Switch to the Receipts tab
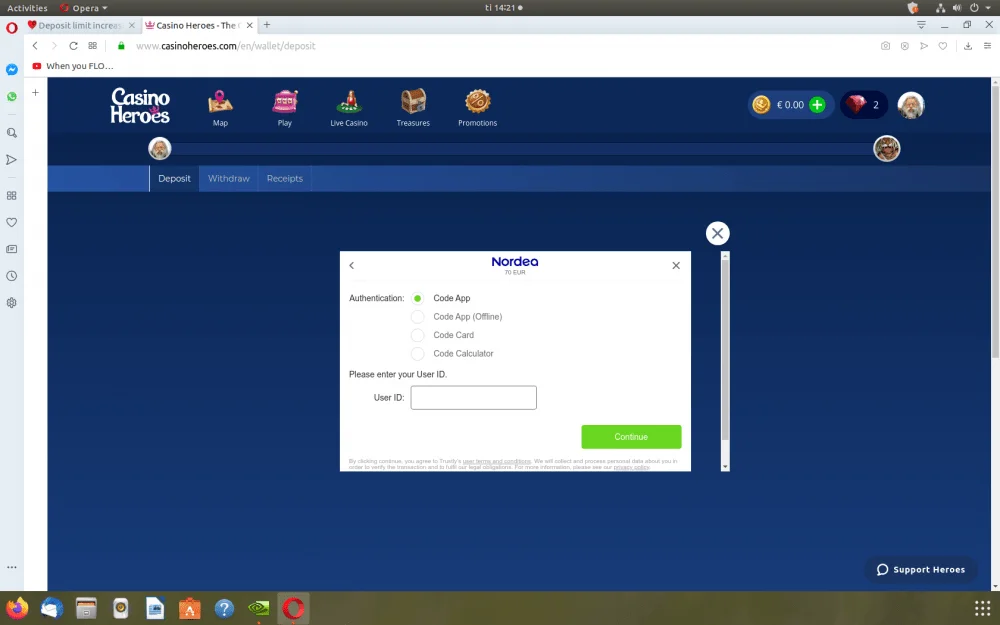Screen dimensions: 1000x625 pyautogui.click(x=284, y=179)
